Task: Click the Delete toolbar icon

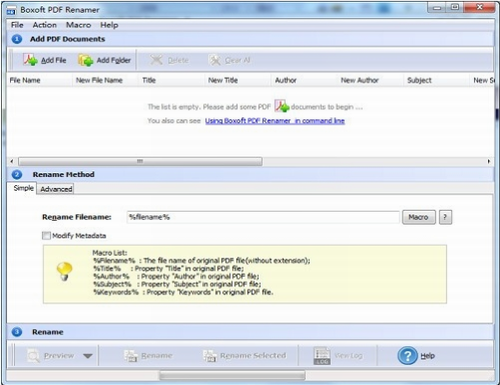Action: point(156,60)
